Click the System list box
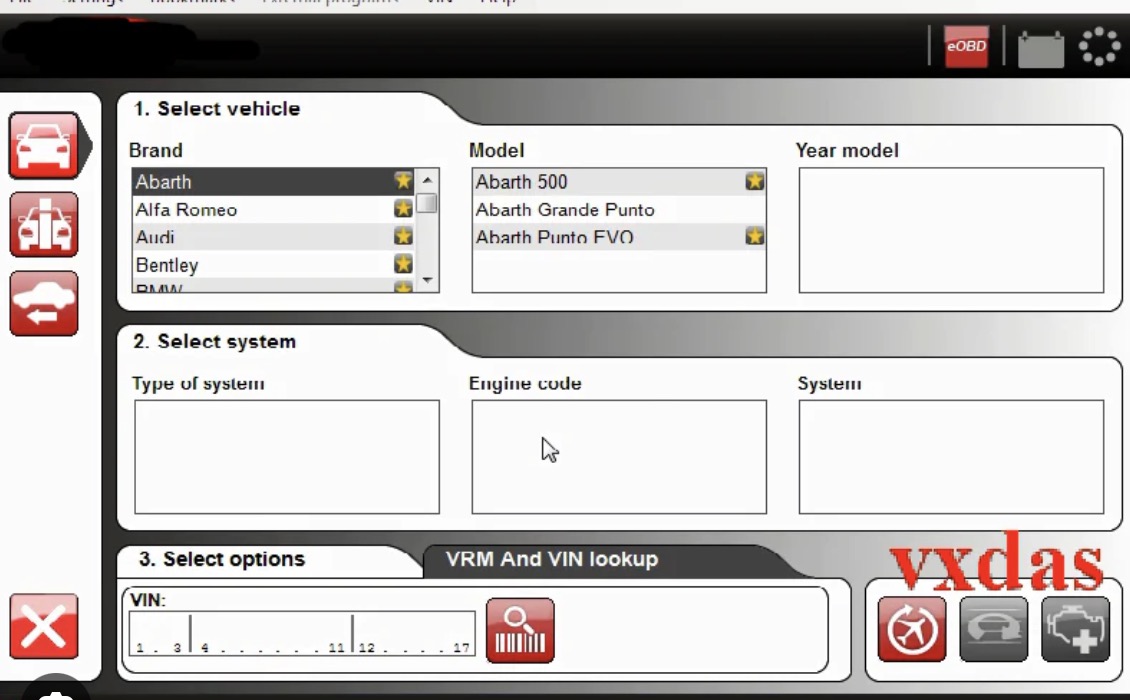 (x=951, y=457)
